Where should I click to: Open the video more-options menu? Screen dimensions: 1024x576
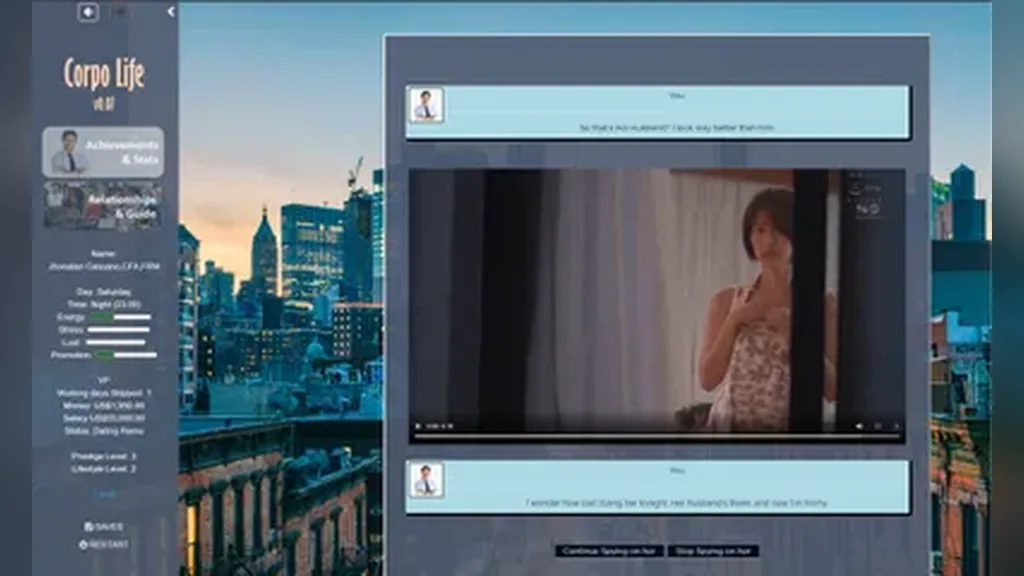click(x=897, y=426)
